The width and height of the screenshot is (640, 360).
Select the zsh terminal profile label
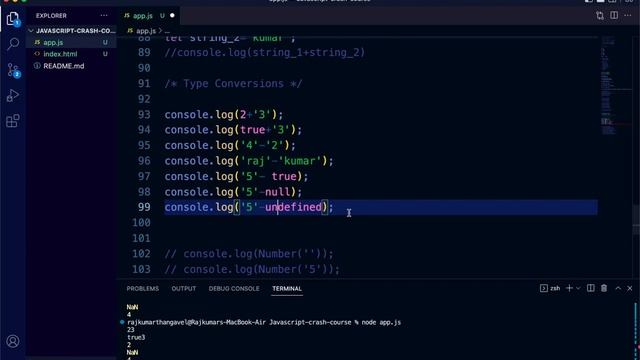click(x=550, y=288)
